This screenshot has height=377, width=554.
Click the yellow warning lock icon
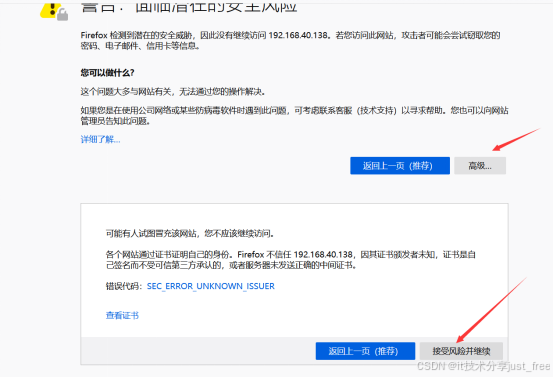point(54,11)
